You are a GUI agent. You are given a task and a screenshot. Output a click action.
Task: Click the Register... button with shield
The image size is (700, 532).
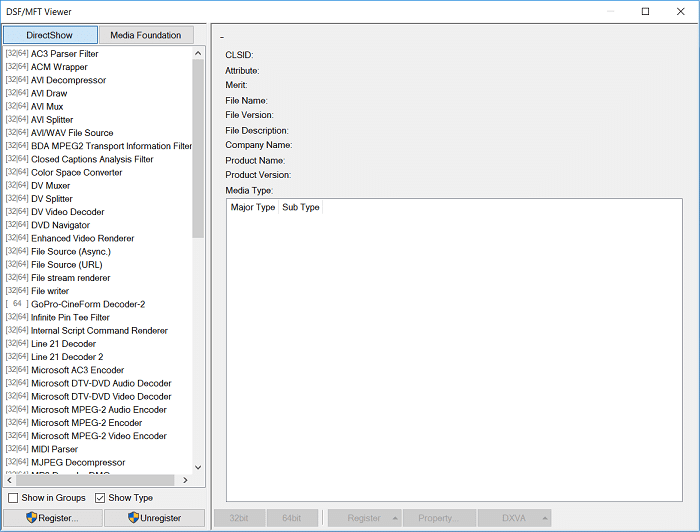click(x=53, y=518)
